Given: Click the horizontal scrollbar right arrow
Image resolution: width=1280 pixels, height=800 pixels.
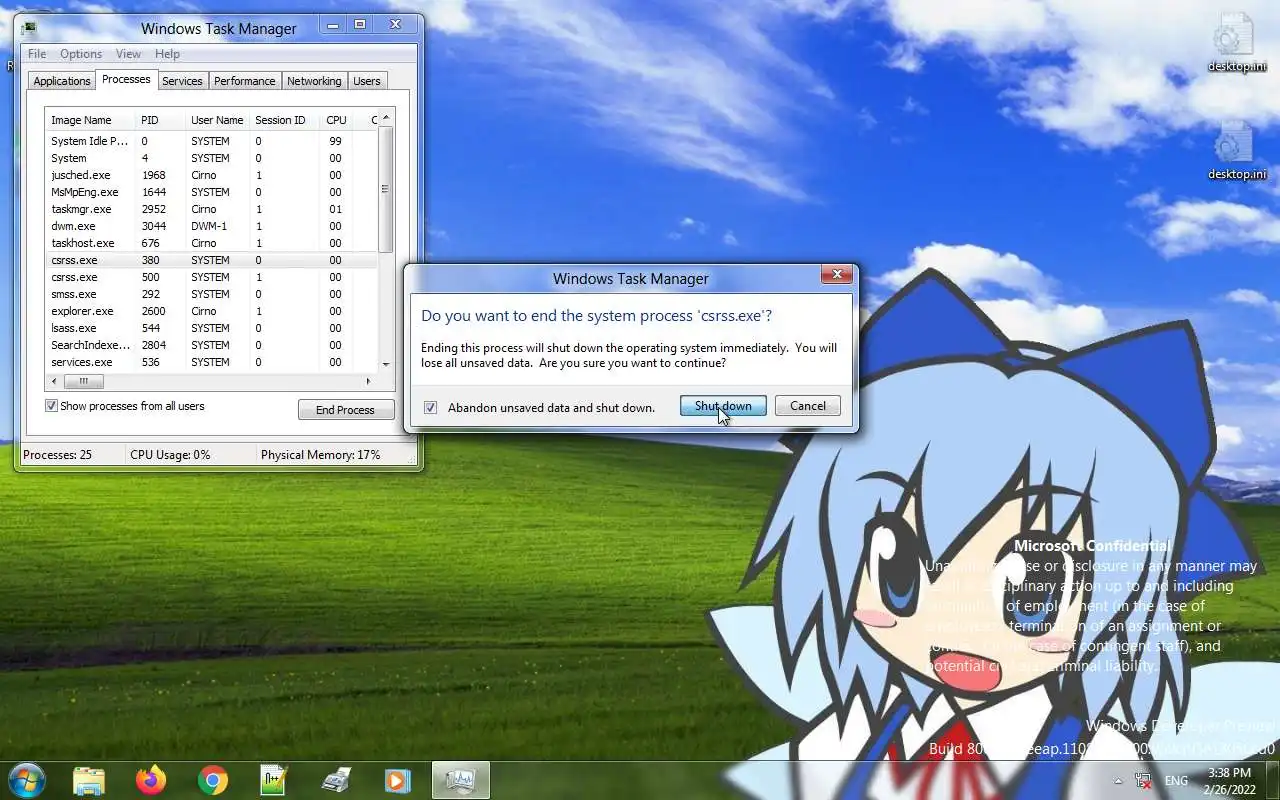Looking at the screenshot, I should (368, 381).
